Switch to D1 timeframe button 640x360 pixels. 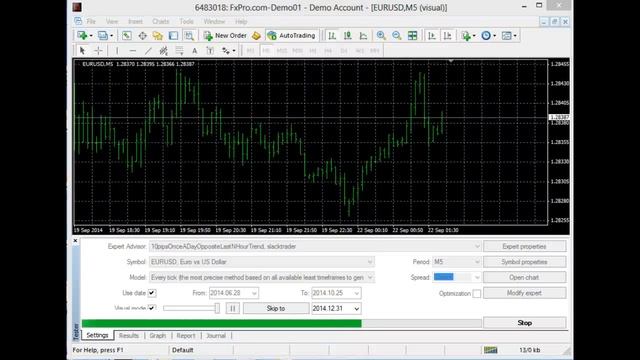coord(344,51)
